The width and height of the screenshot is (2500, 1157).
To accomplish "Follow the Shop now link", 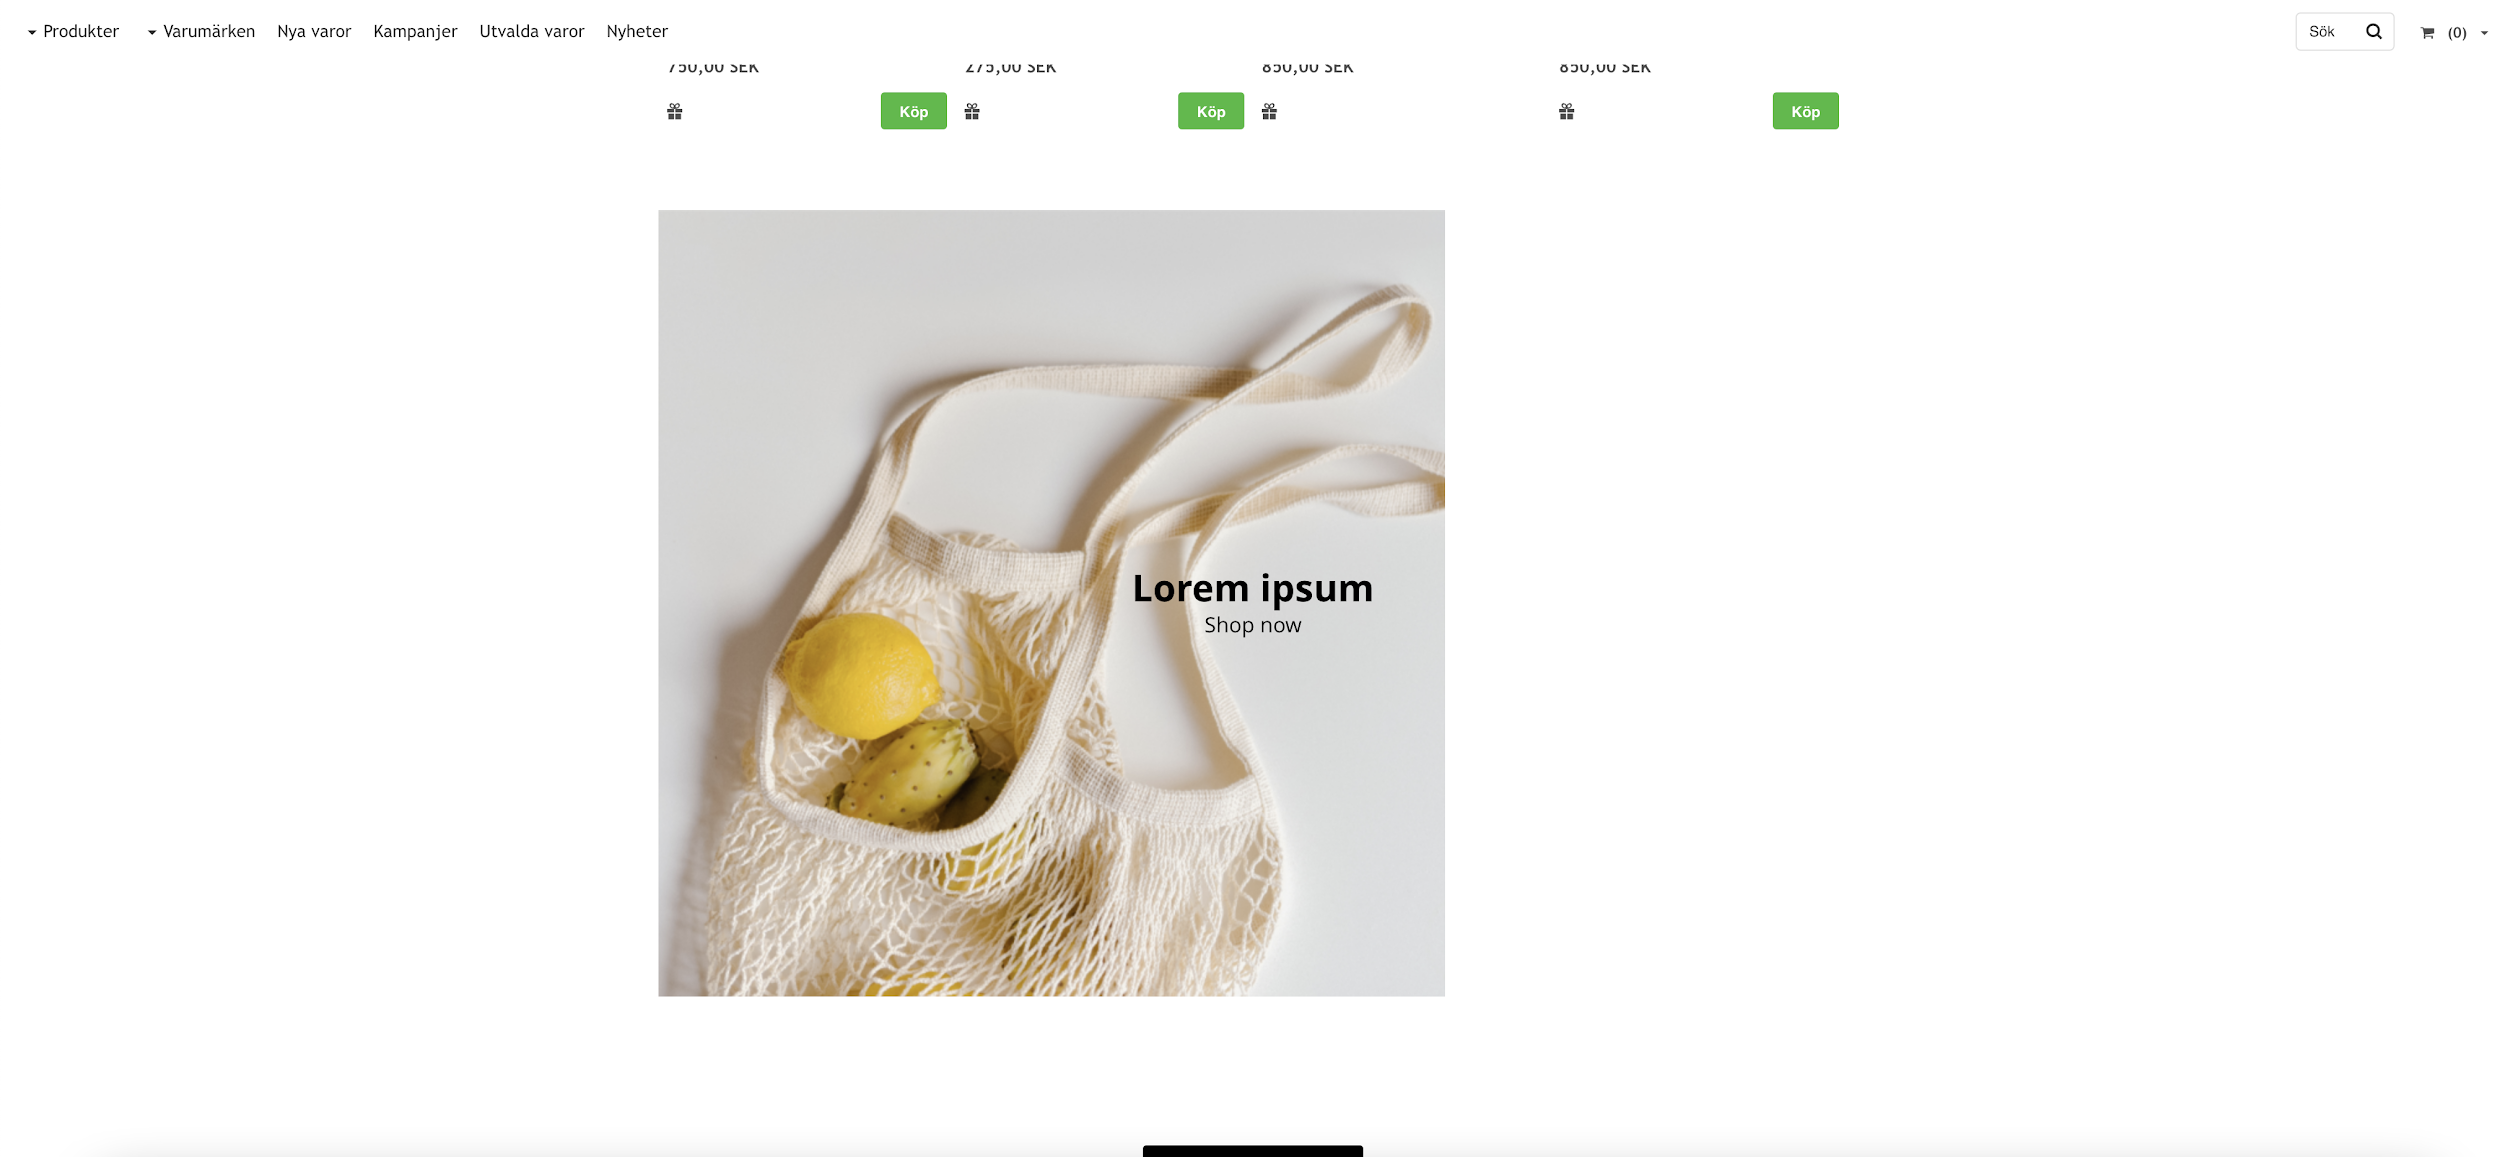I will pos(1253,625).
